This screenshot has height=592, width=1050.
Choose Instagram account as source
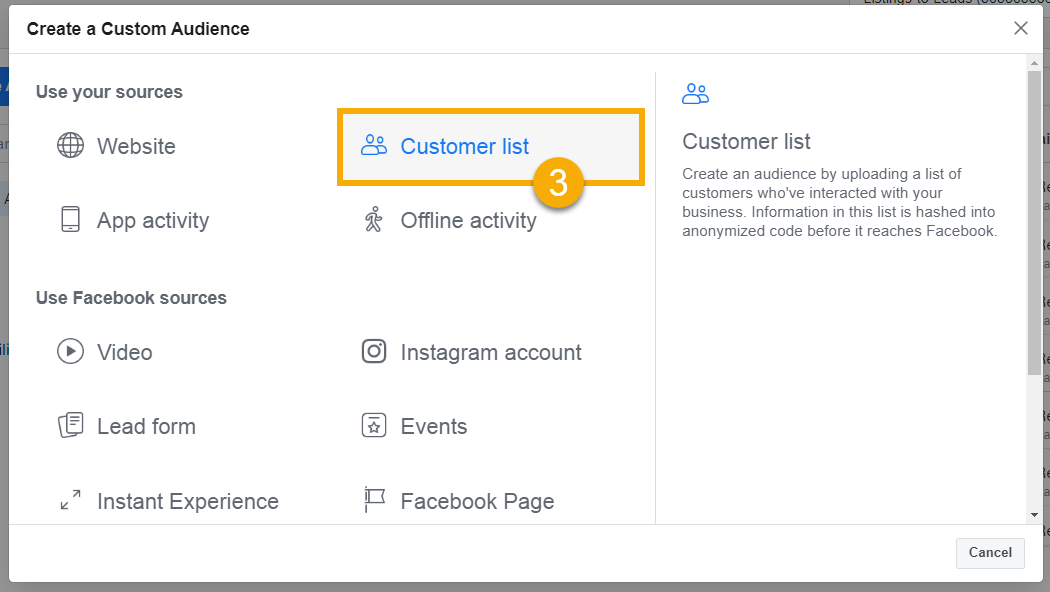(491, 352)
